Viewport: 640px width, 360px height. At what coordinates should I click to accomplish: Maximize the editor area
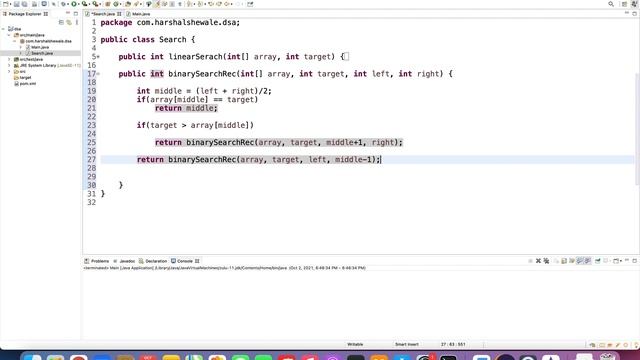[635, 13]
